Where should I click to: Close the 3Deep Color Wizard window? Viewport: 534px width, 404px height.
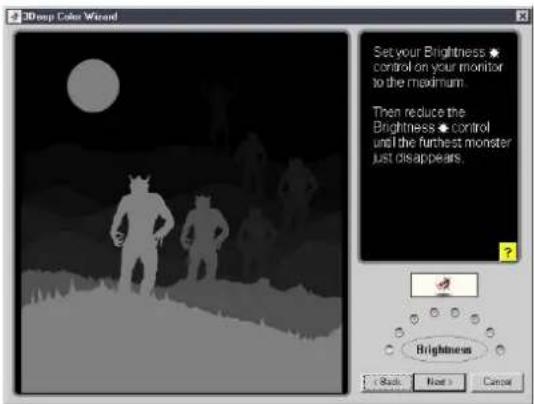point(522,16)
